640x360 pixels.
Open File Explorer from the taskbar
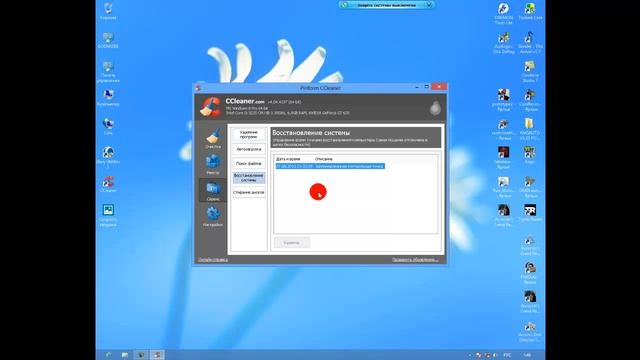125,355
